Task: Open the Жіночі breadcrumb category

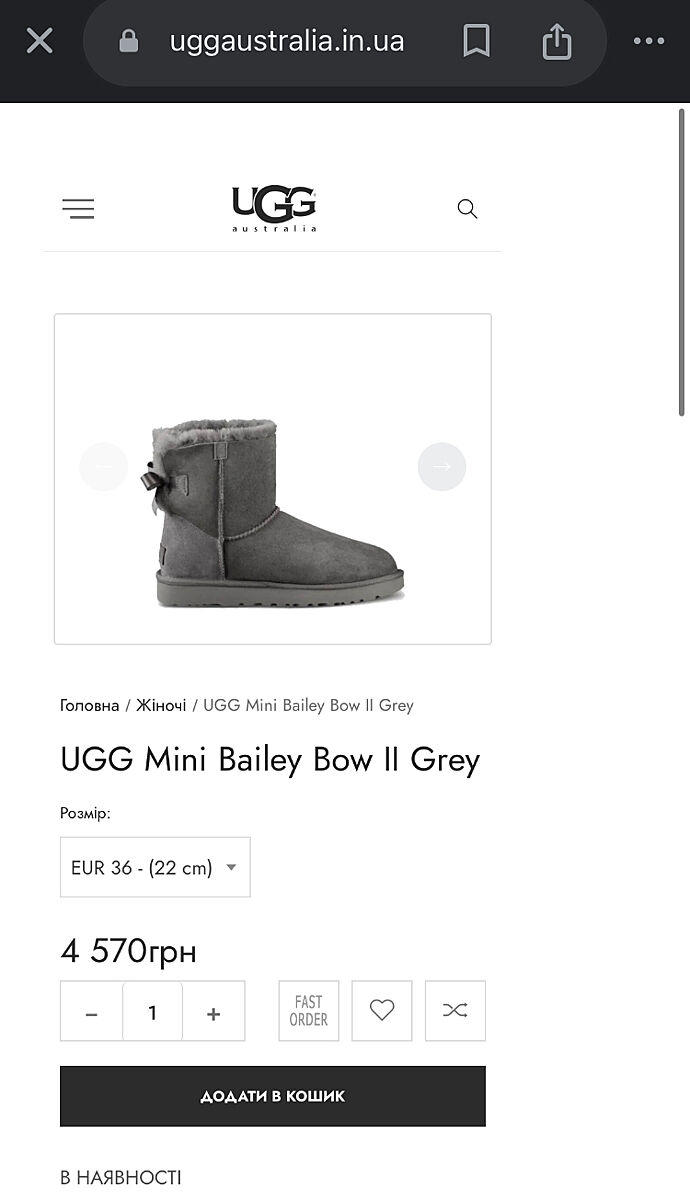Action: 161,705
